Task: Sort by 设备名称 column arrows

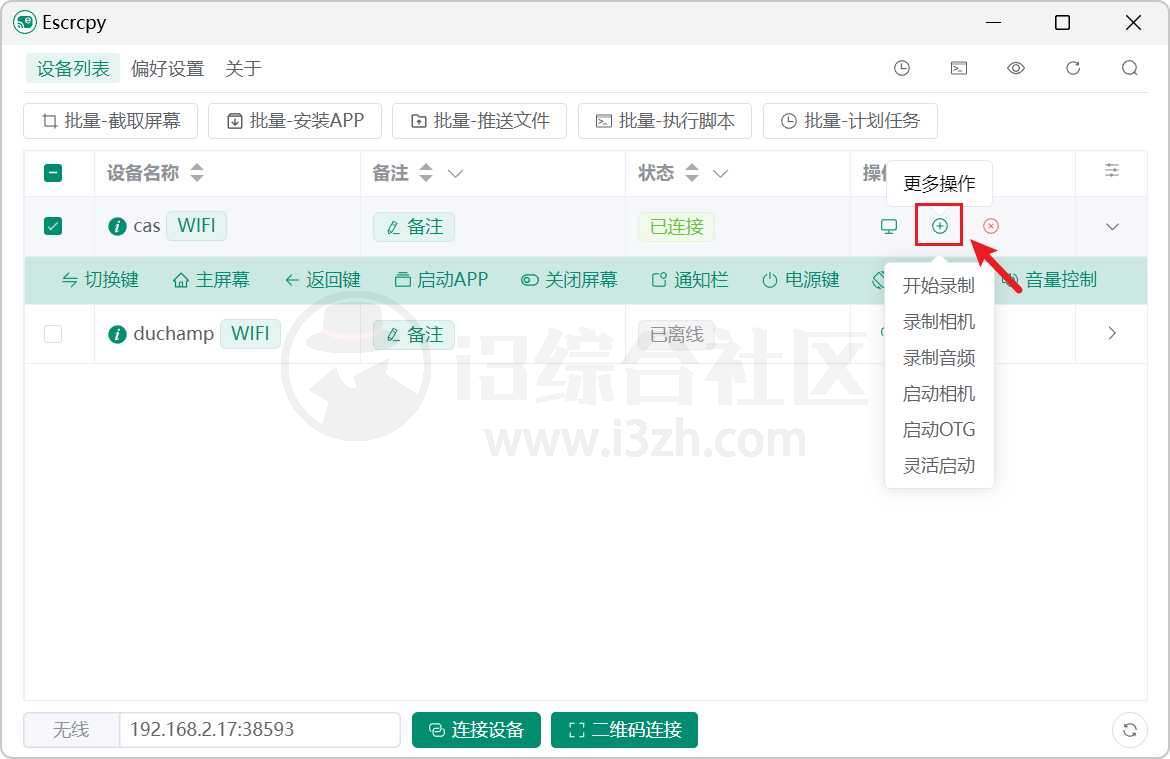Action: (x=197, y=173)
